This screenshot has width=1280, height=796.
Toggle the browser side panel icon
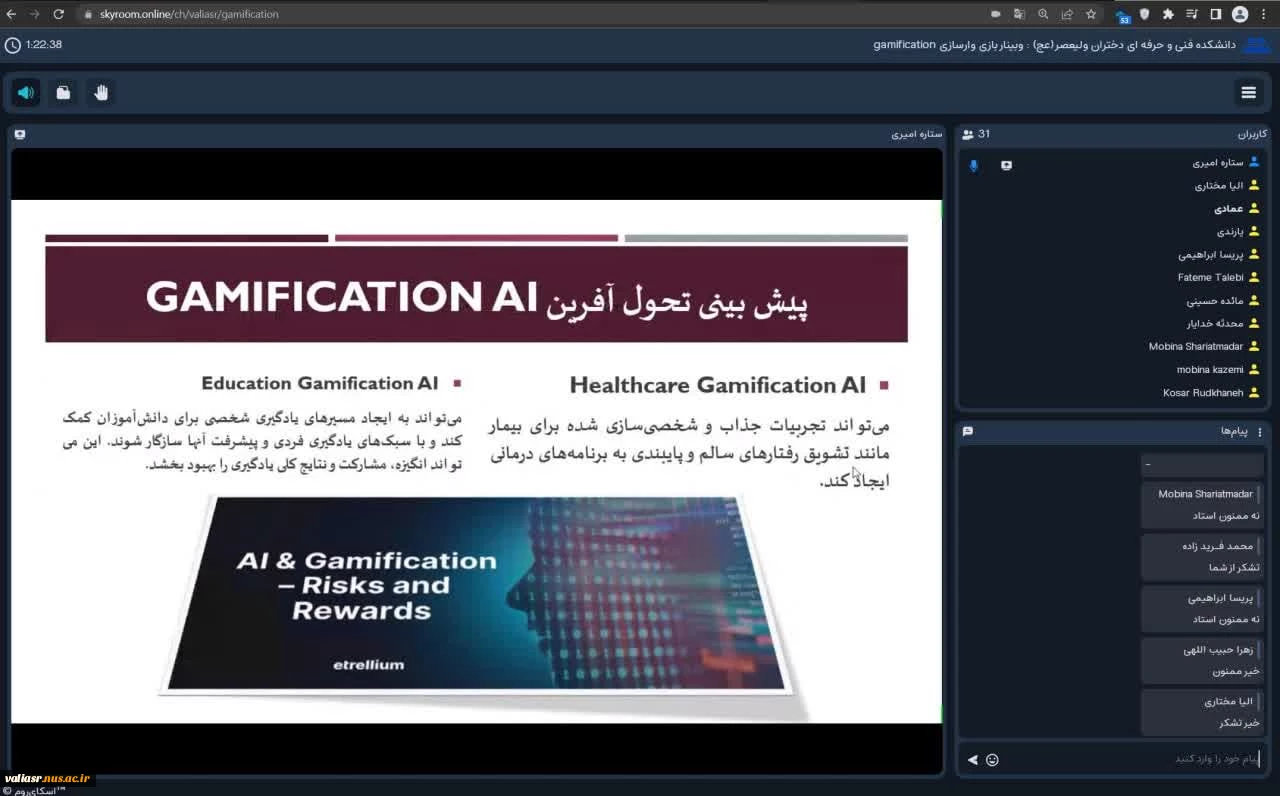(x=1216, y=14)
